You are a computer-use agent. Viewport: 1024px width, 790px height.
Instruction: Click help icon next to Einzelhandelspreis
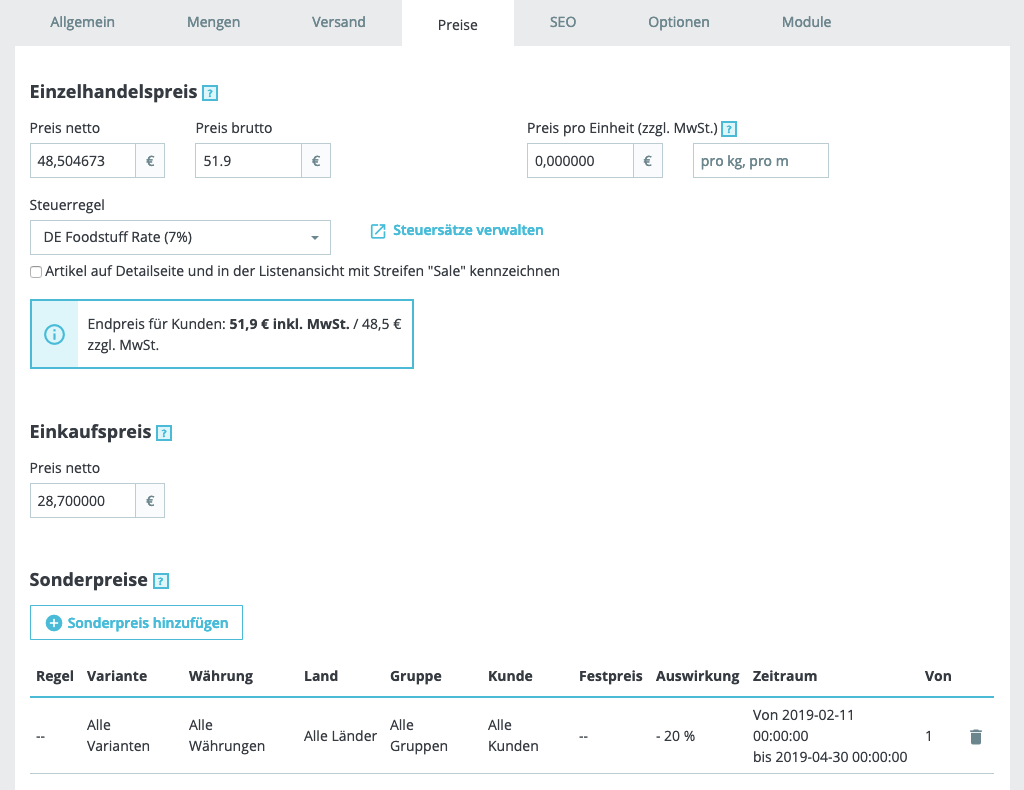coord(210,93)
